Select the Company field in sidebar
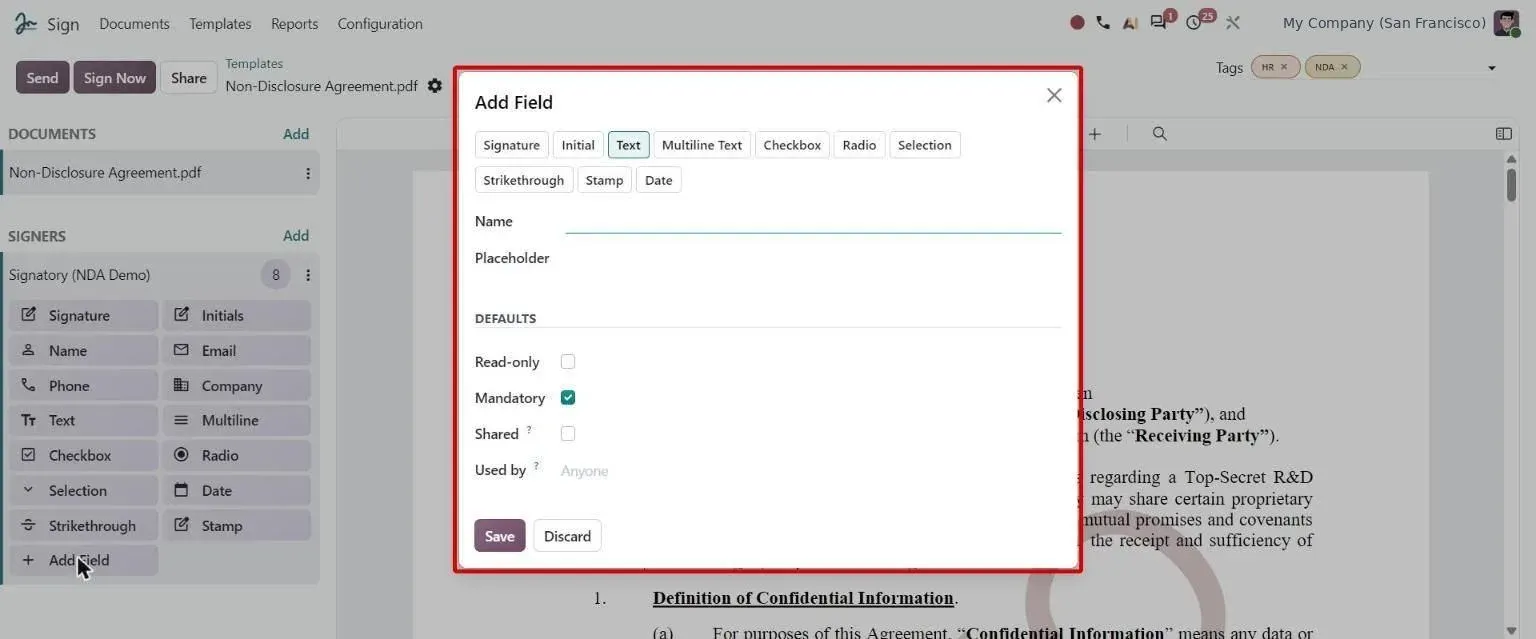This screenshot has width=1536, height=639. pyautogui.click(x=237, y=385)
